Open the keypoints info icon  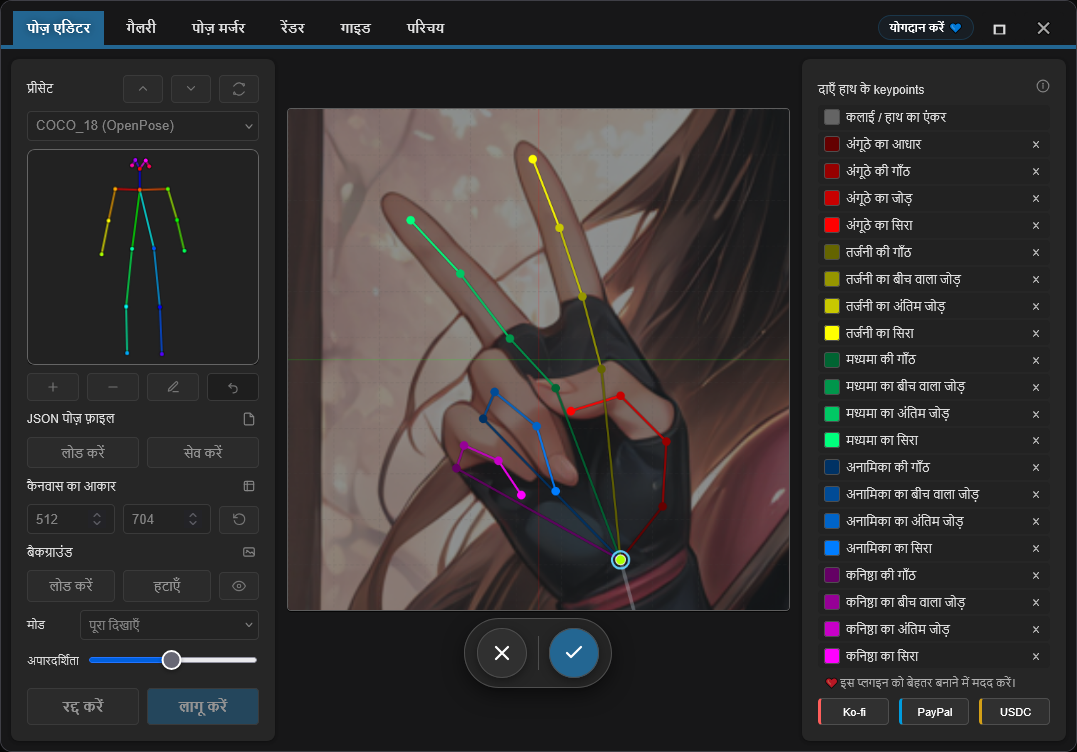point(1043,86)
